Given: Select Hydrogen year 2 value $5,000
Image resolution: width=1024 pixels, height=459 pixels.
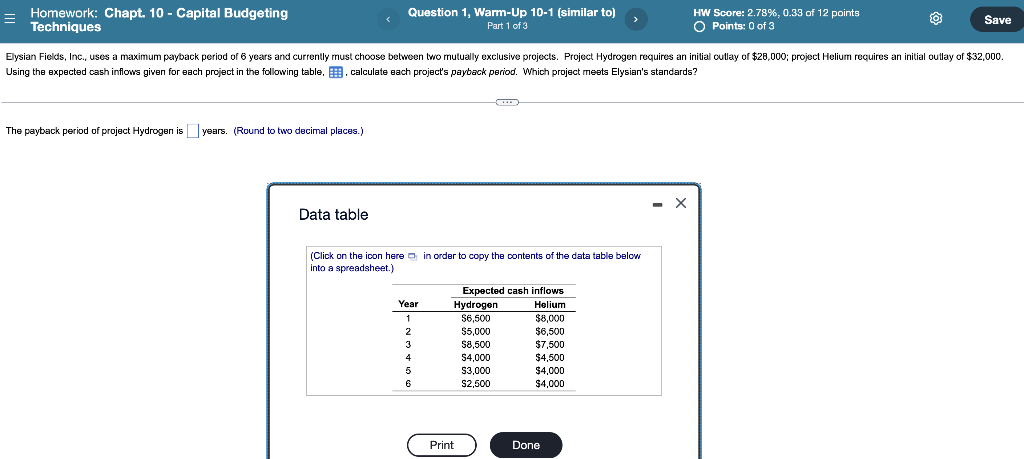Looking at the screenshot, I should click(475, 332).
